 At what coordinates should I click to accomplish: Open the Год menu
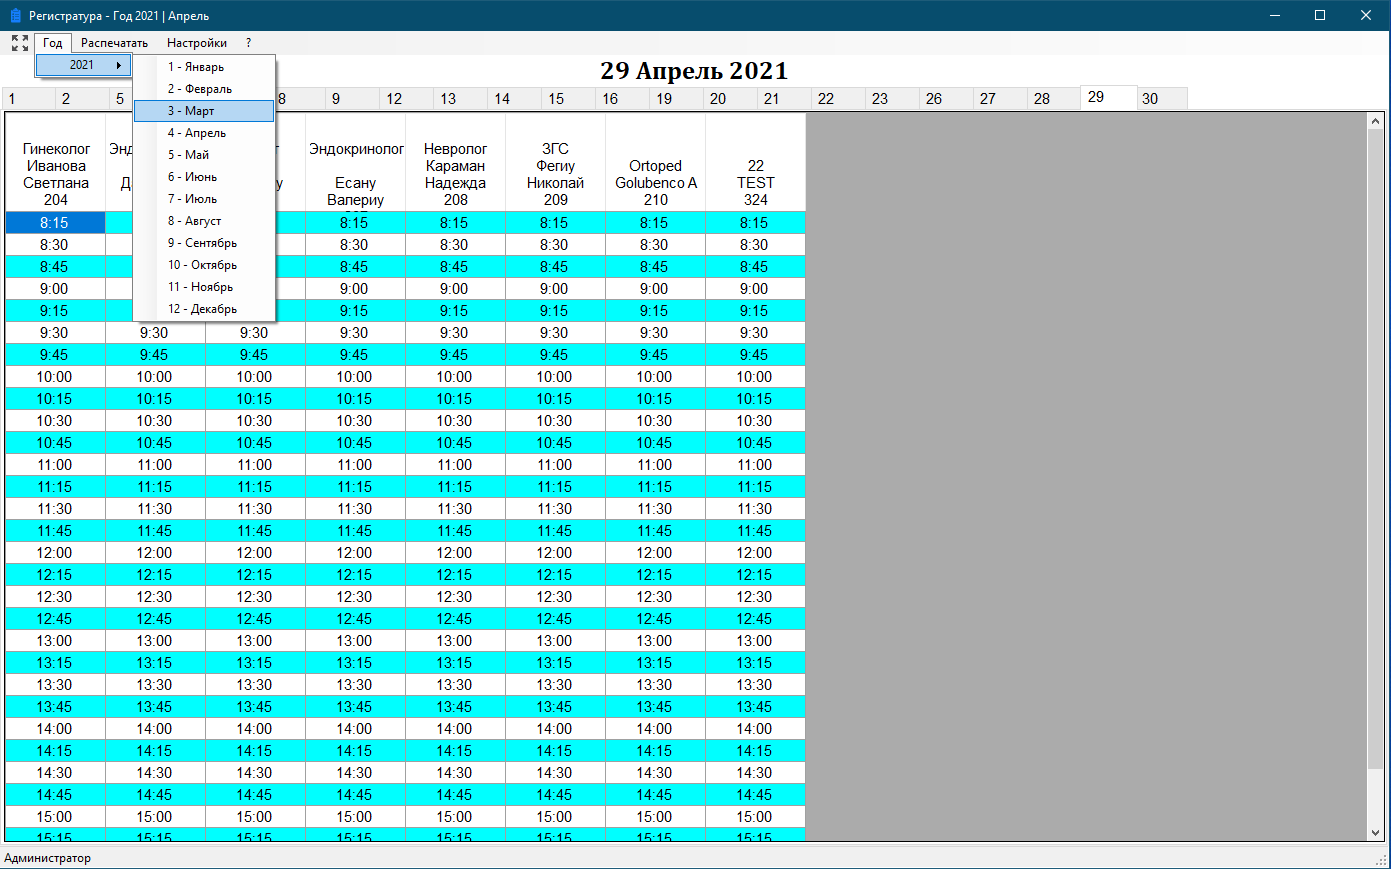[x=53, y=43]
